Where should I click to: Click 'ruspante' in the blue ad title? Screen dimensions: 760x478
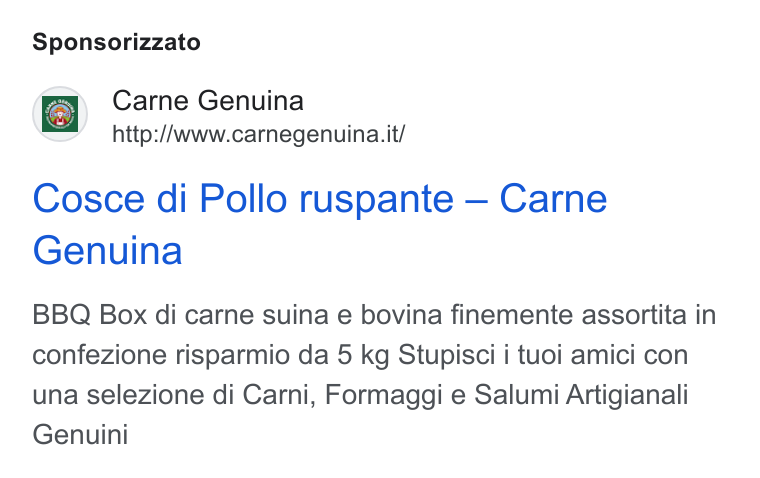[x=376, y=201]
